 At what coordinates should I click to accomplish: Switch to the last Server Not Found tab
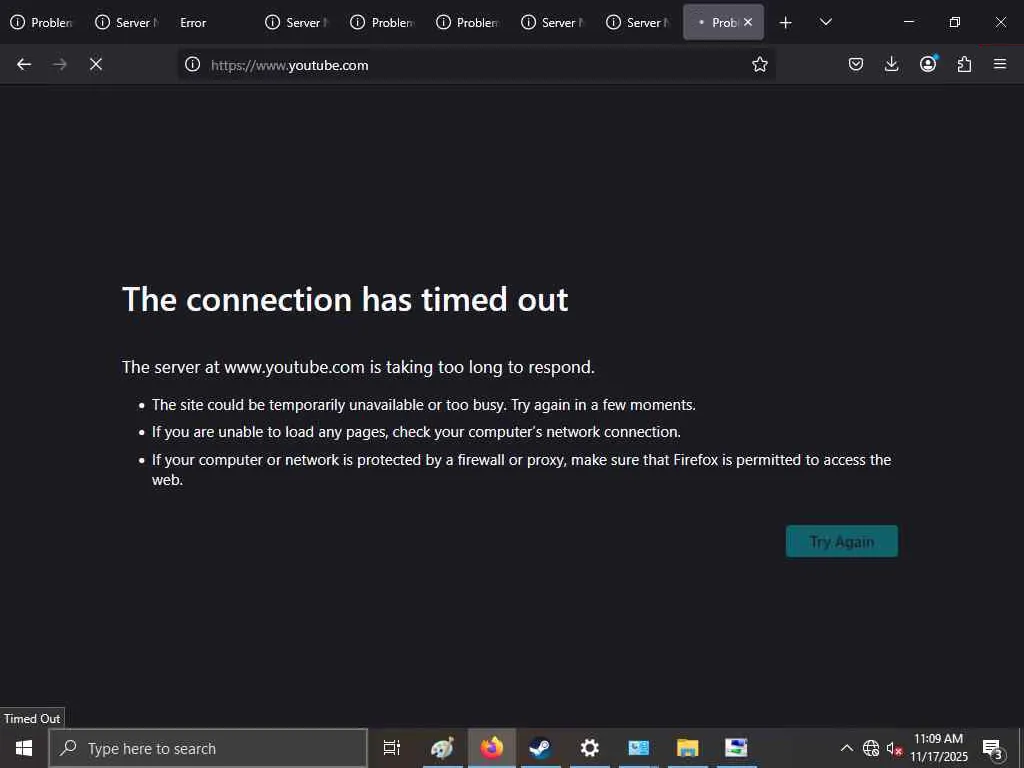click(x=638, y=22)
